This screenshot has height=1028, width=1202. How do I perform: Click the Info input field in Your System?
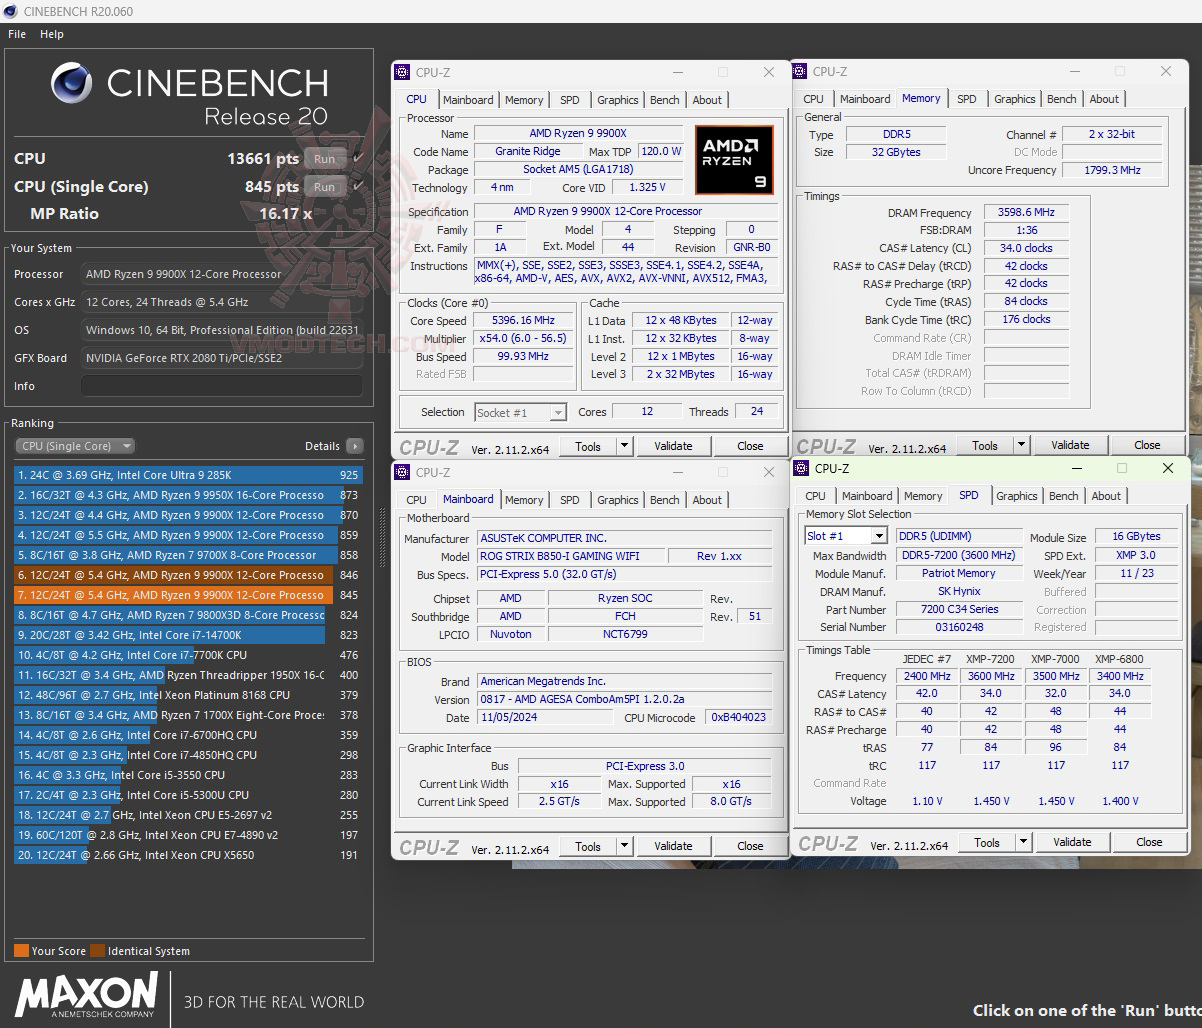pyautogui.click(x=221, y=386)
